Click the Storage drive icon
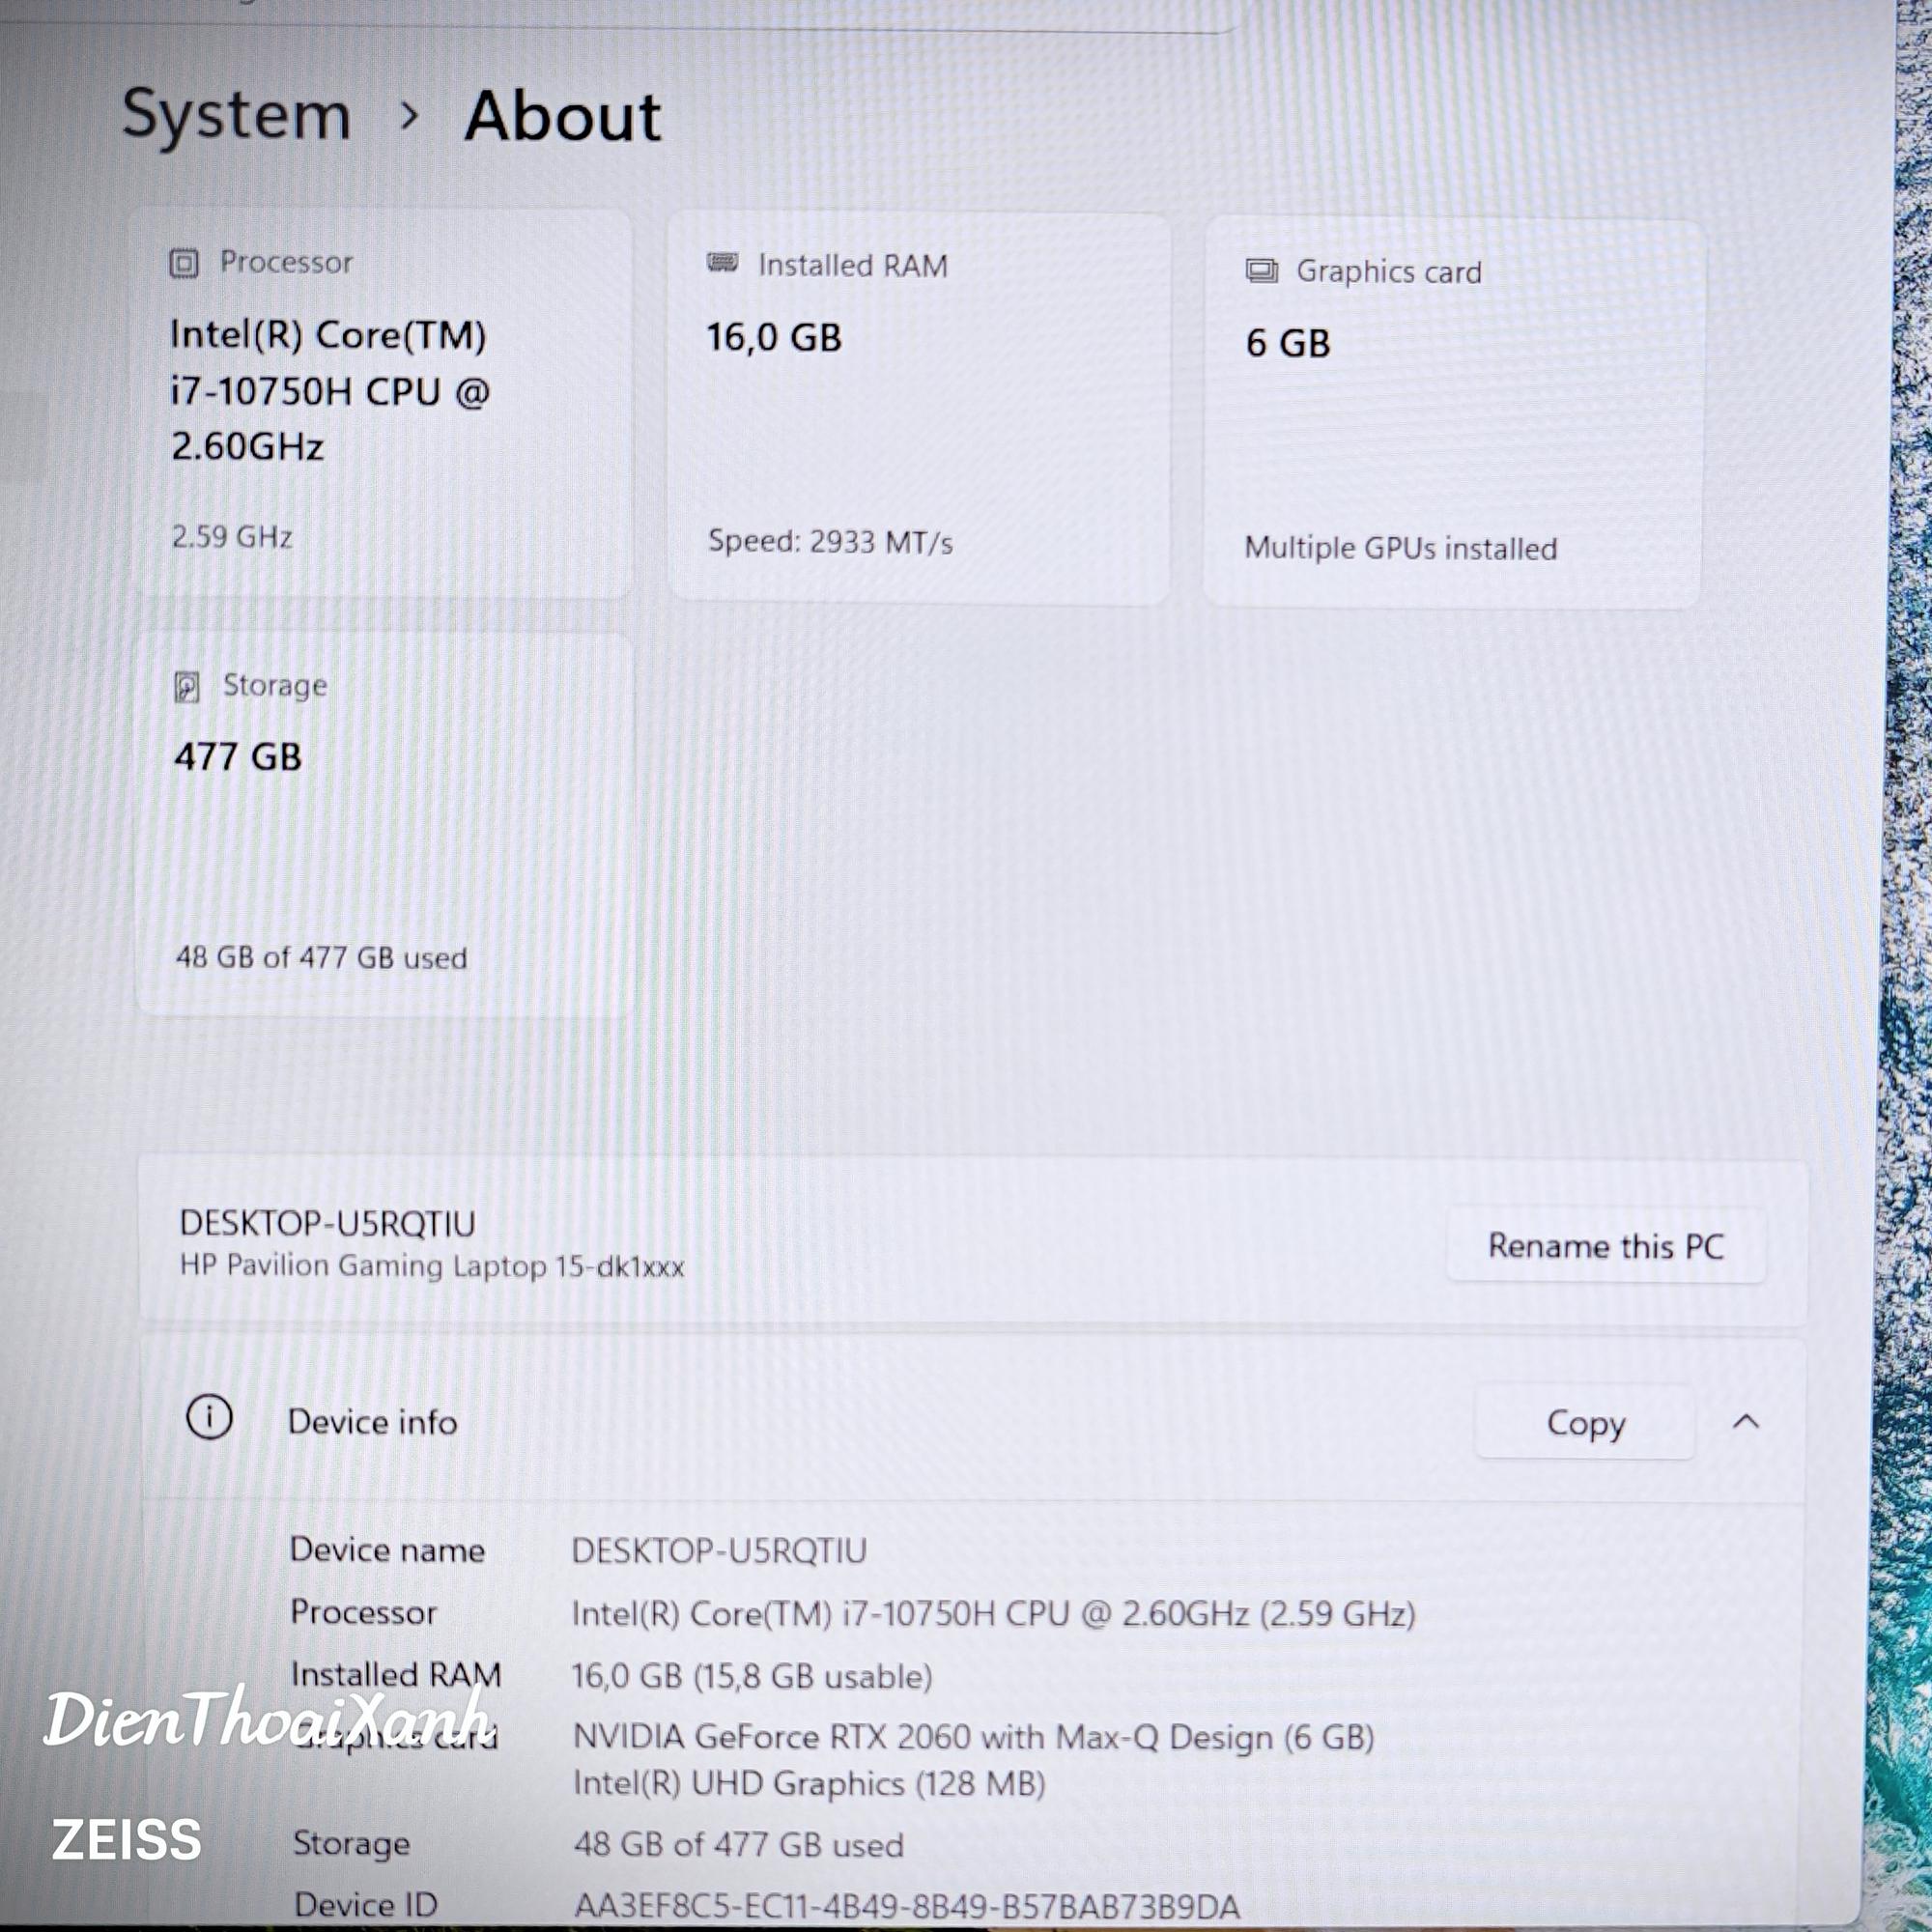 tap(187, 687)
